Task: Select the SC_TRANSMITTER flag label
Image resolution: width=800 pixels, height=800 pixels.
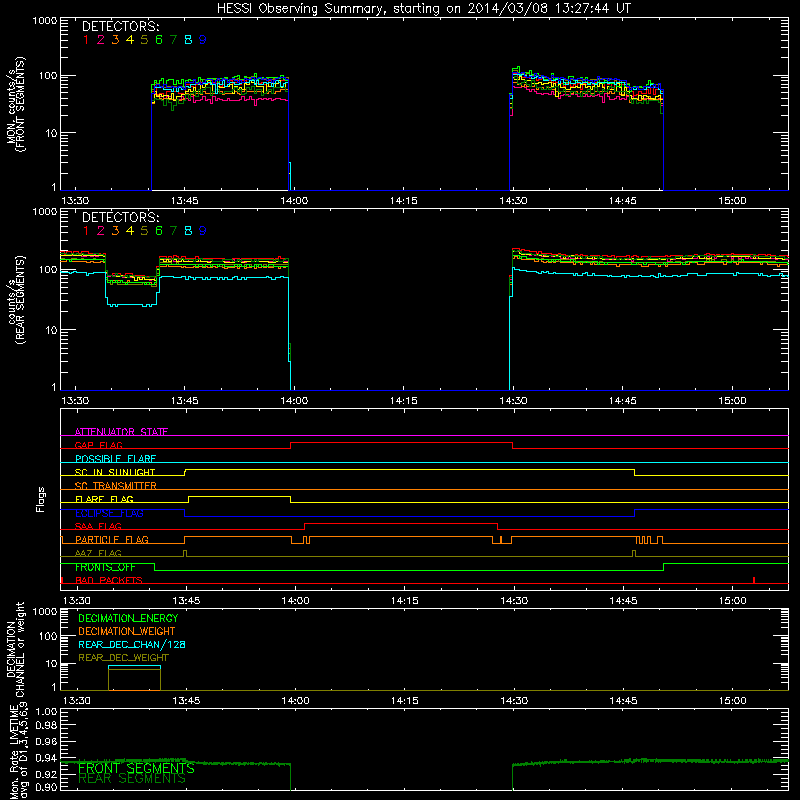Action: point(116,486)
